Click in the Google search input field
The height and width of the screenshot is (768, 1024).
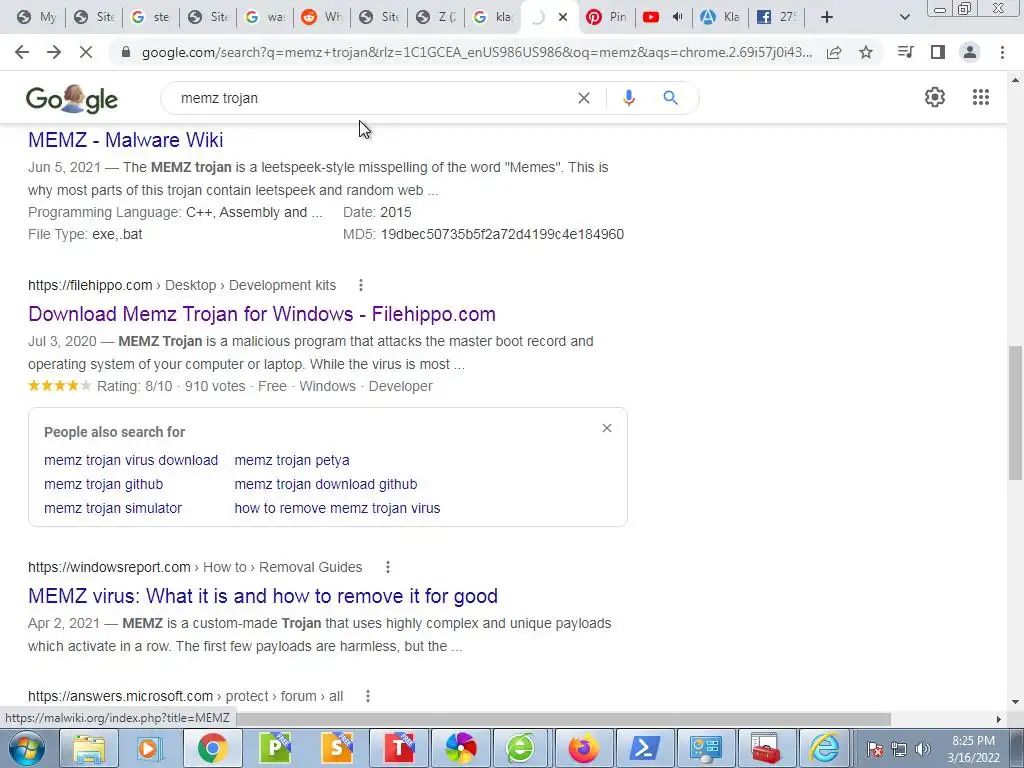pos(372,98)
